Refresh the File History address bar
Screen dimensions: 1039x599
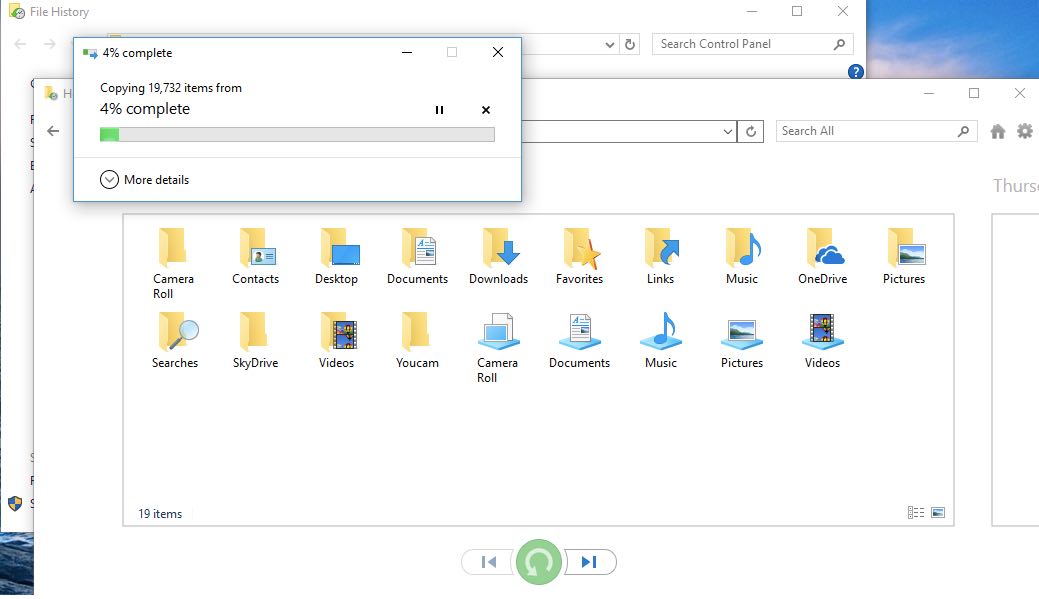752,131
